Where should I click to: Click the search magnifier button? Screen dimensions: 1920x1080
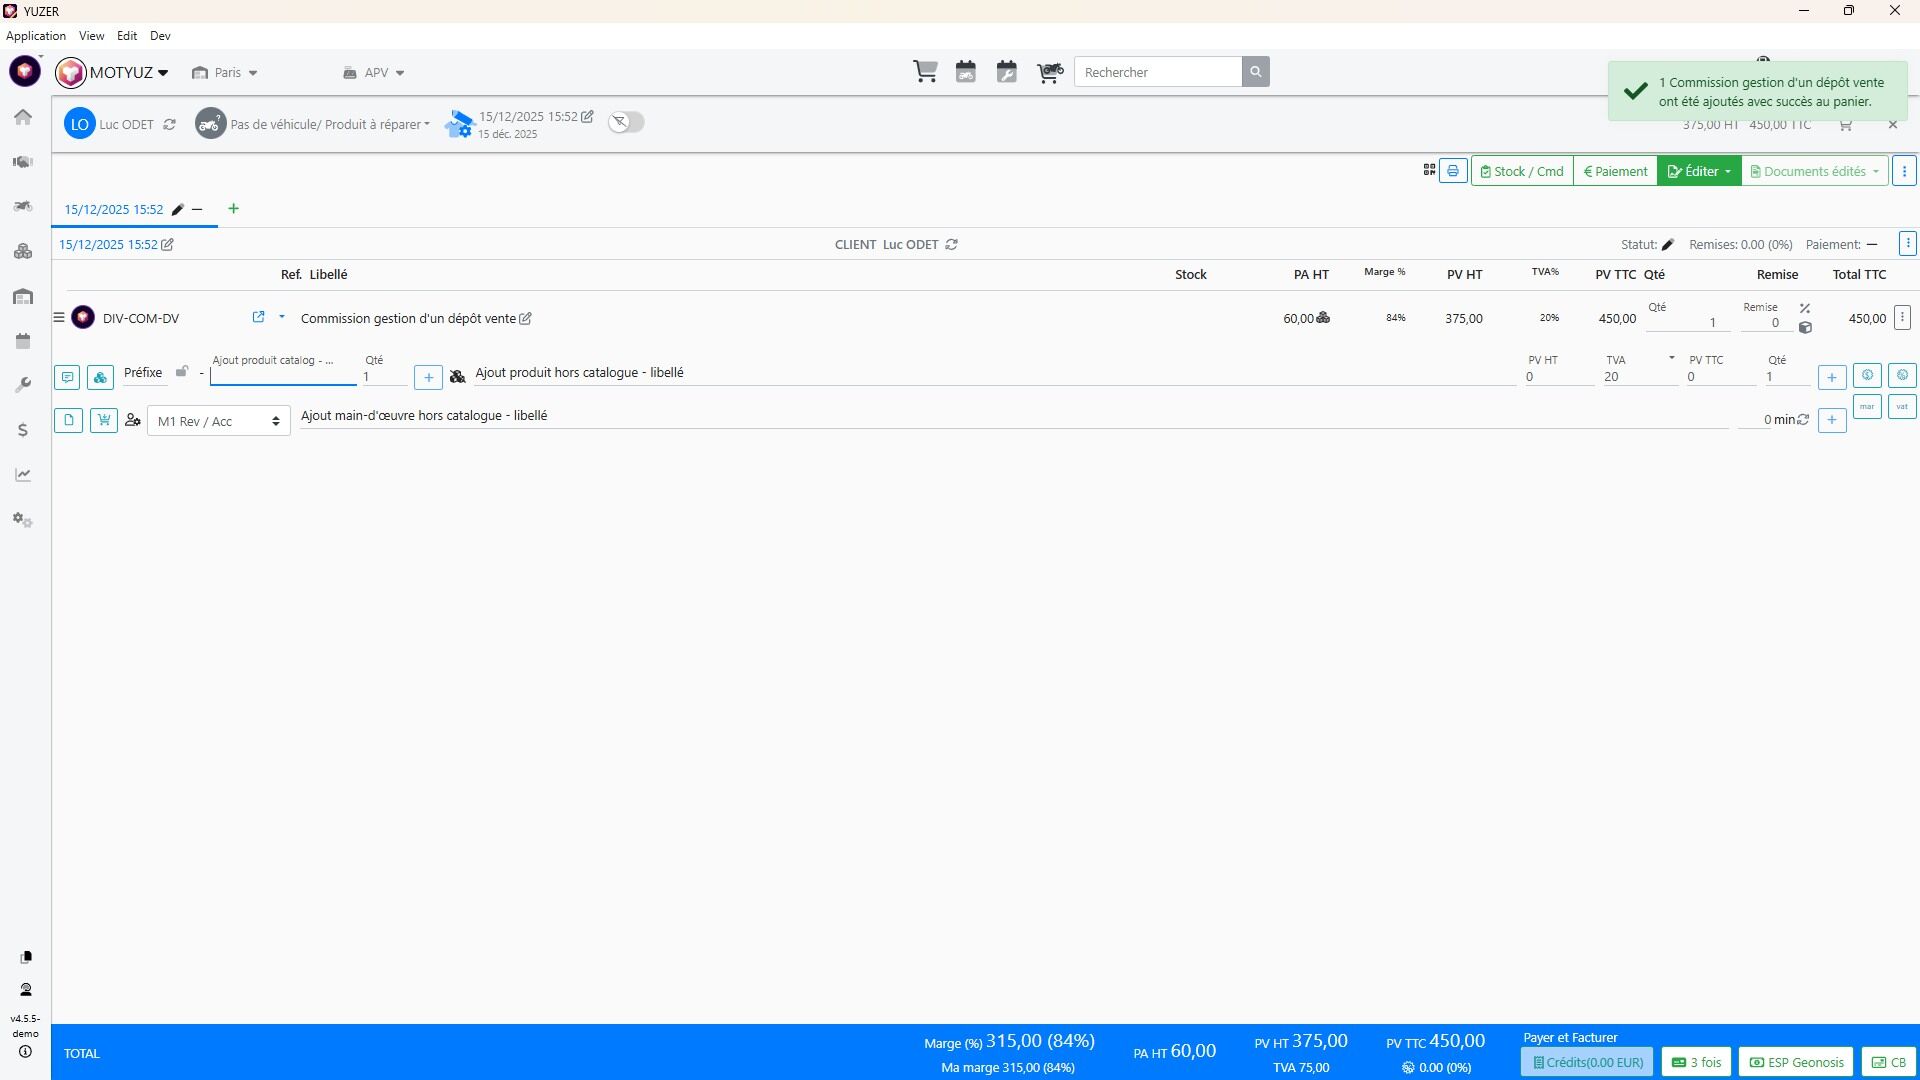click(x=1256, y=72)
